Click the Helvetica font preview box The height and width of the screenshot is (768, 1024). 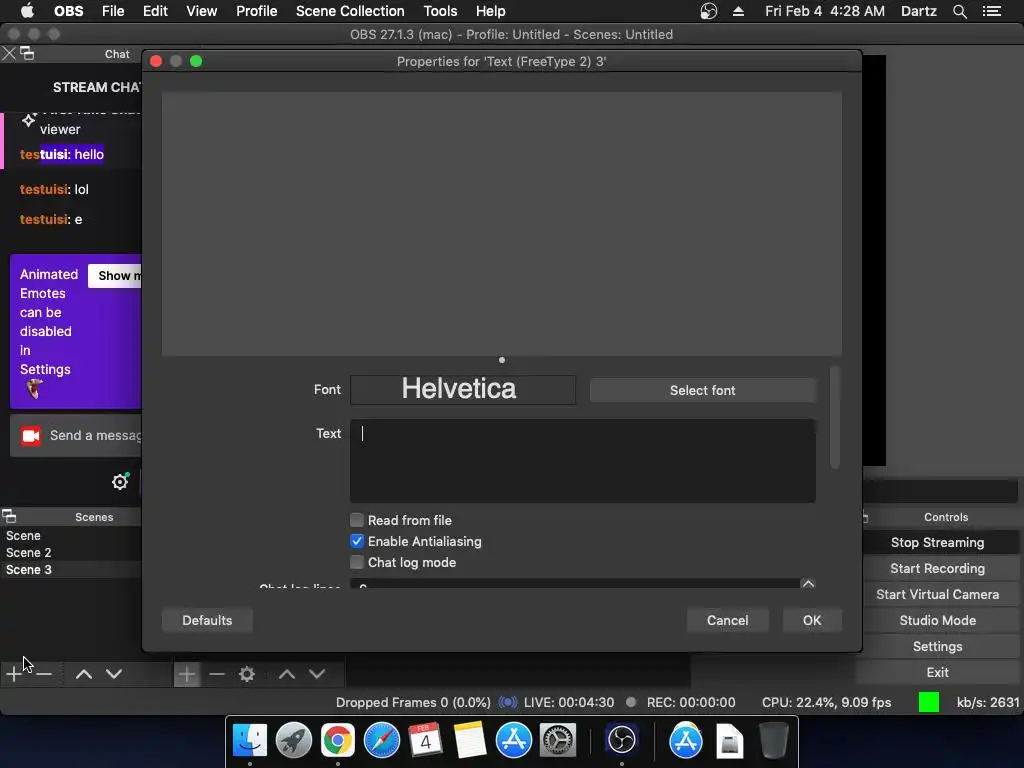pos(462,389)
